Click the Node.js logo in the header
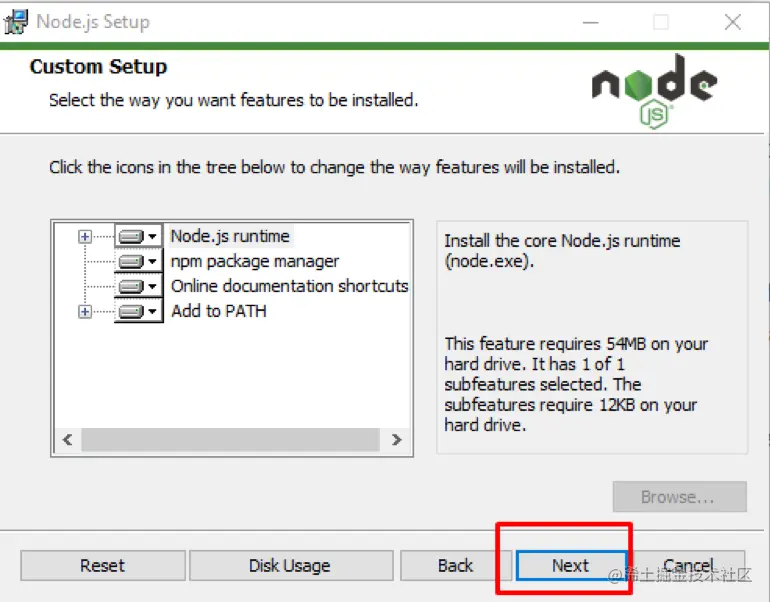 [x=655, y=92]
